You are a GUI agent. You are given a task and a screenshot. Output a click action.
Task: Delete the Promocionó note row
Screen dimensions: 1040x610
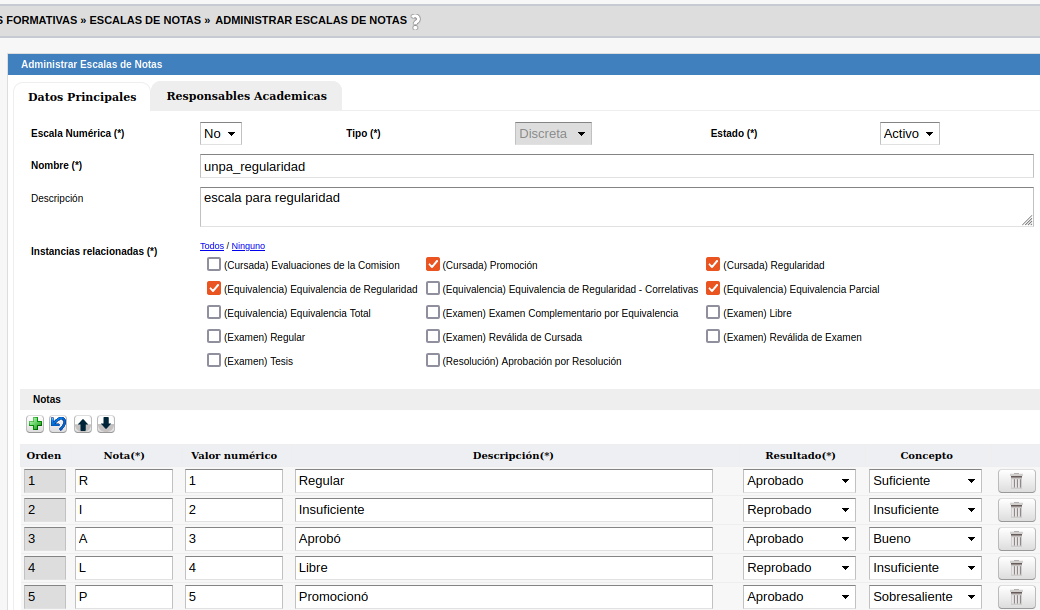click(x=1016, y=597)
